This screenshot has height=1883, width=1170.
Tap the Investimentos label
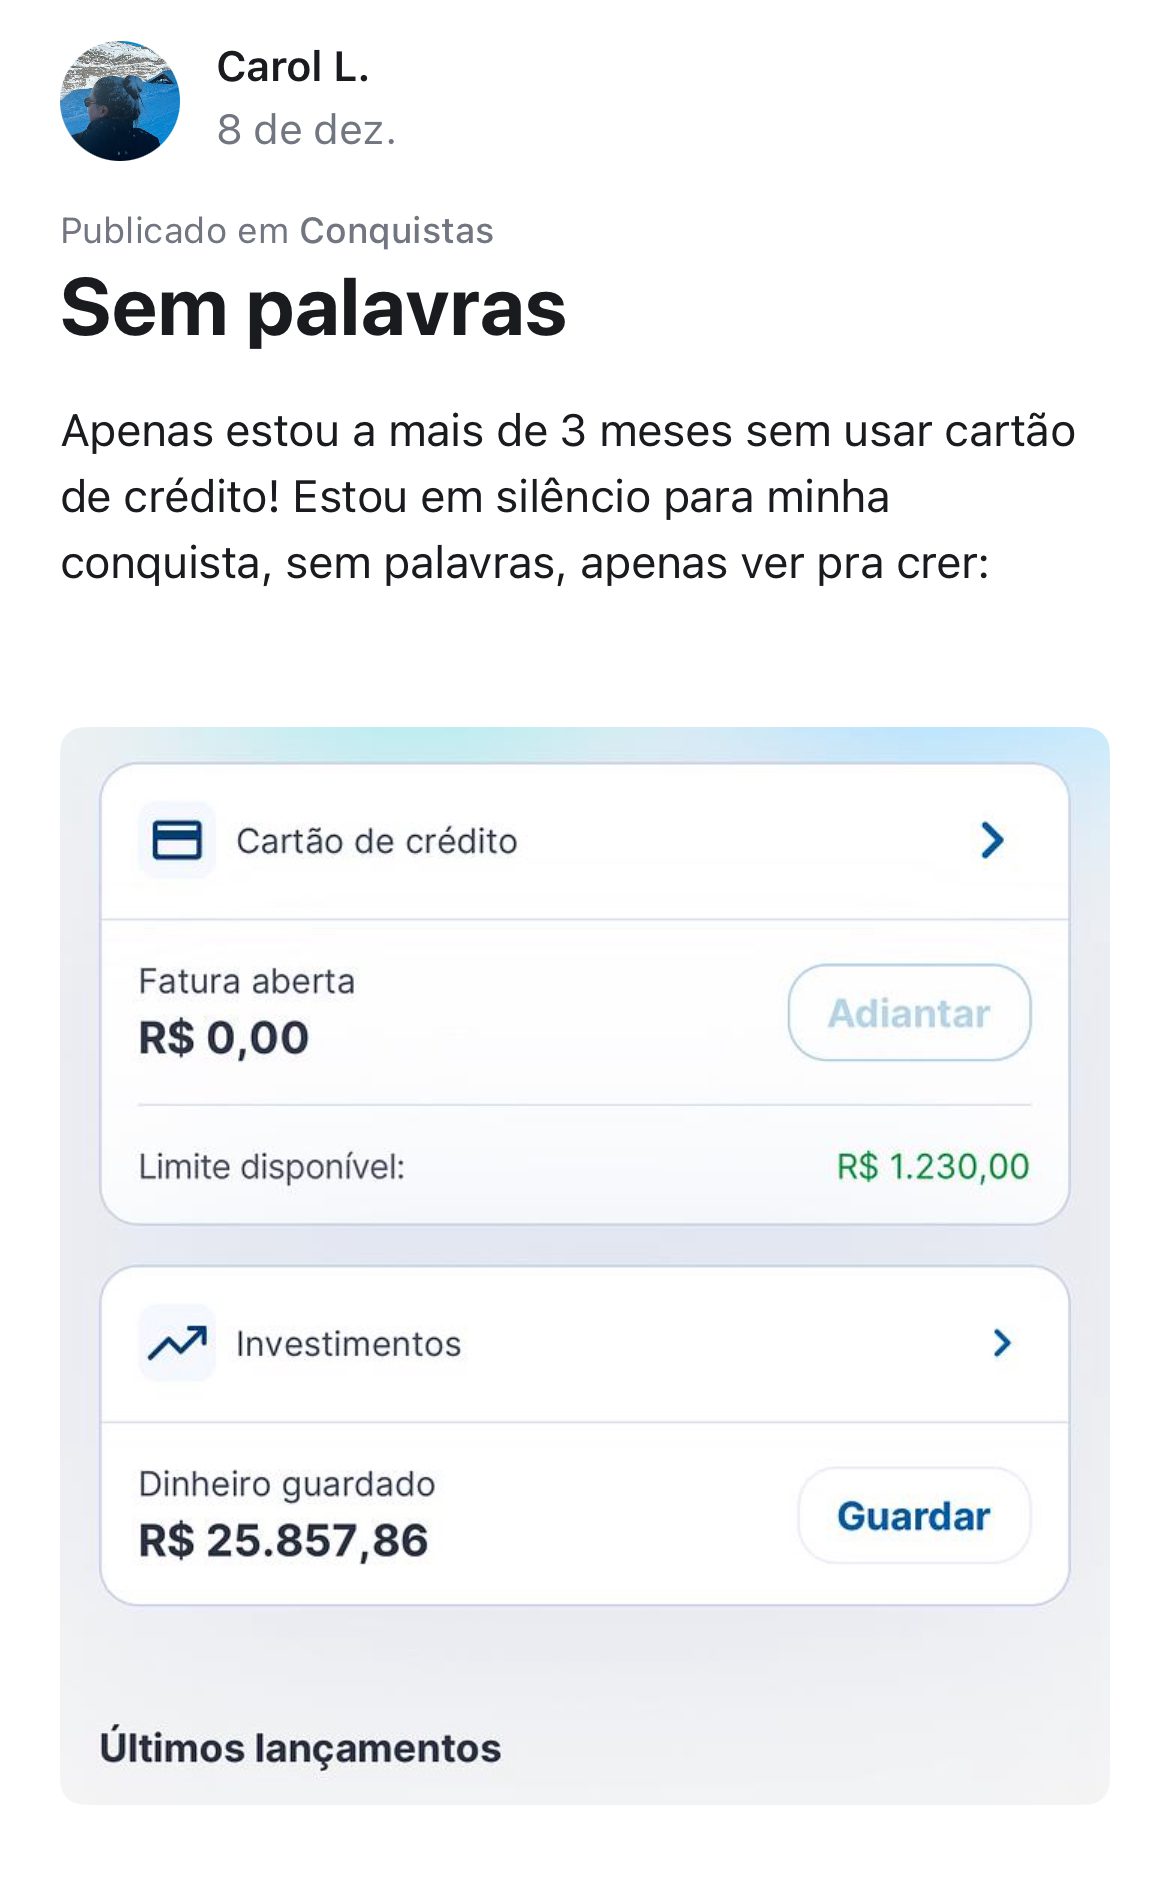(x=348, y=1344)
